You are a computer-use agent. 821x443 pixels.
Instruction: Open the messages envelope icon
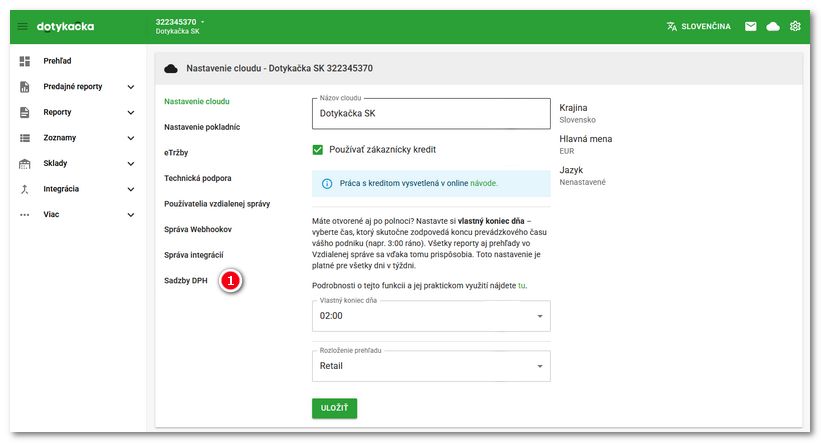[750, 26]
